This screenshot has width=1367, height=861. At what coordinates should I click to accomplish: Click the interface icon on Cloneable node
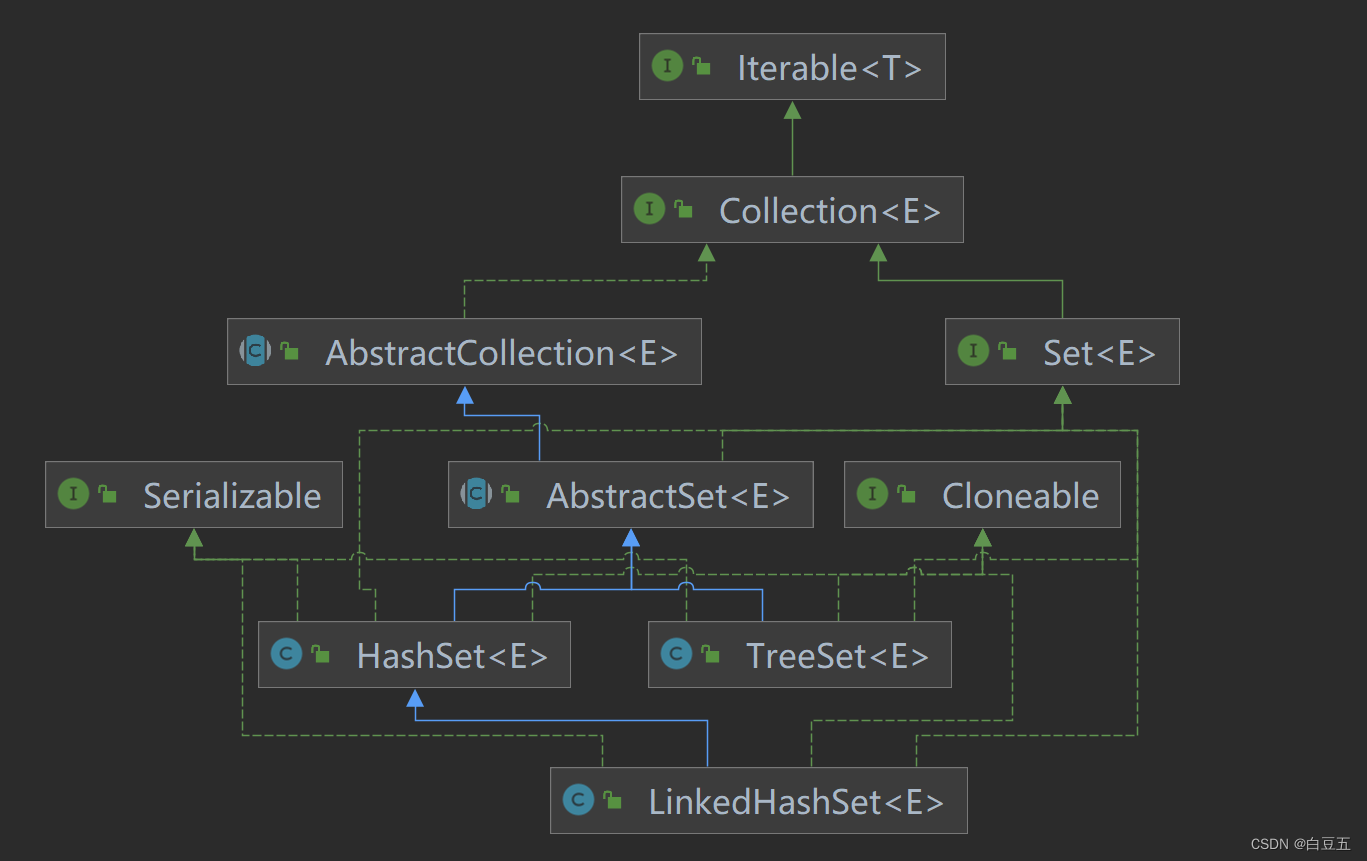[x=872, y=493]
